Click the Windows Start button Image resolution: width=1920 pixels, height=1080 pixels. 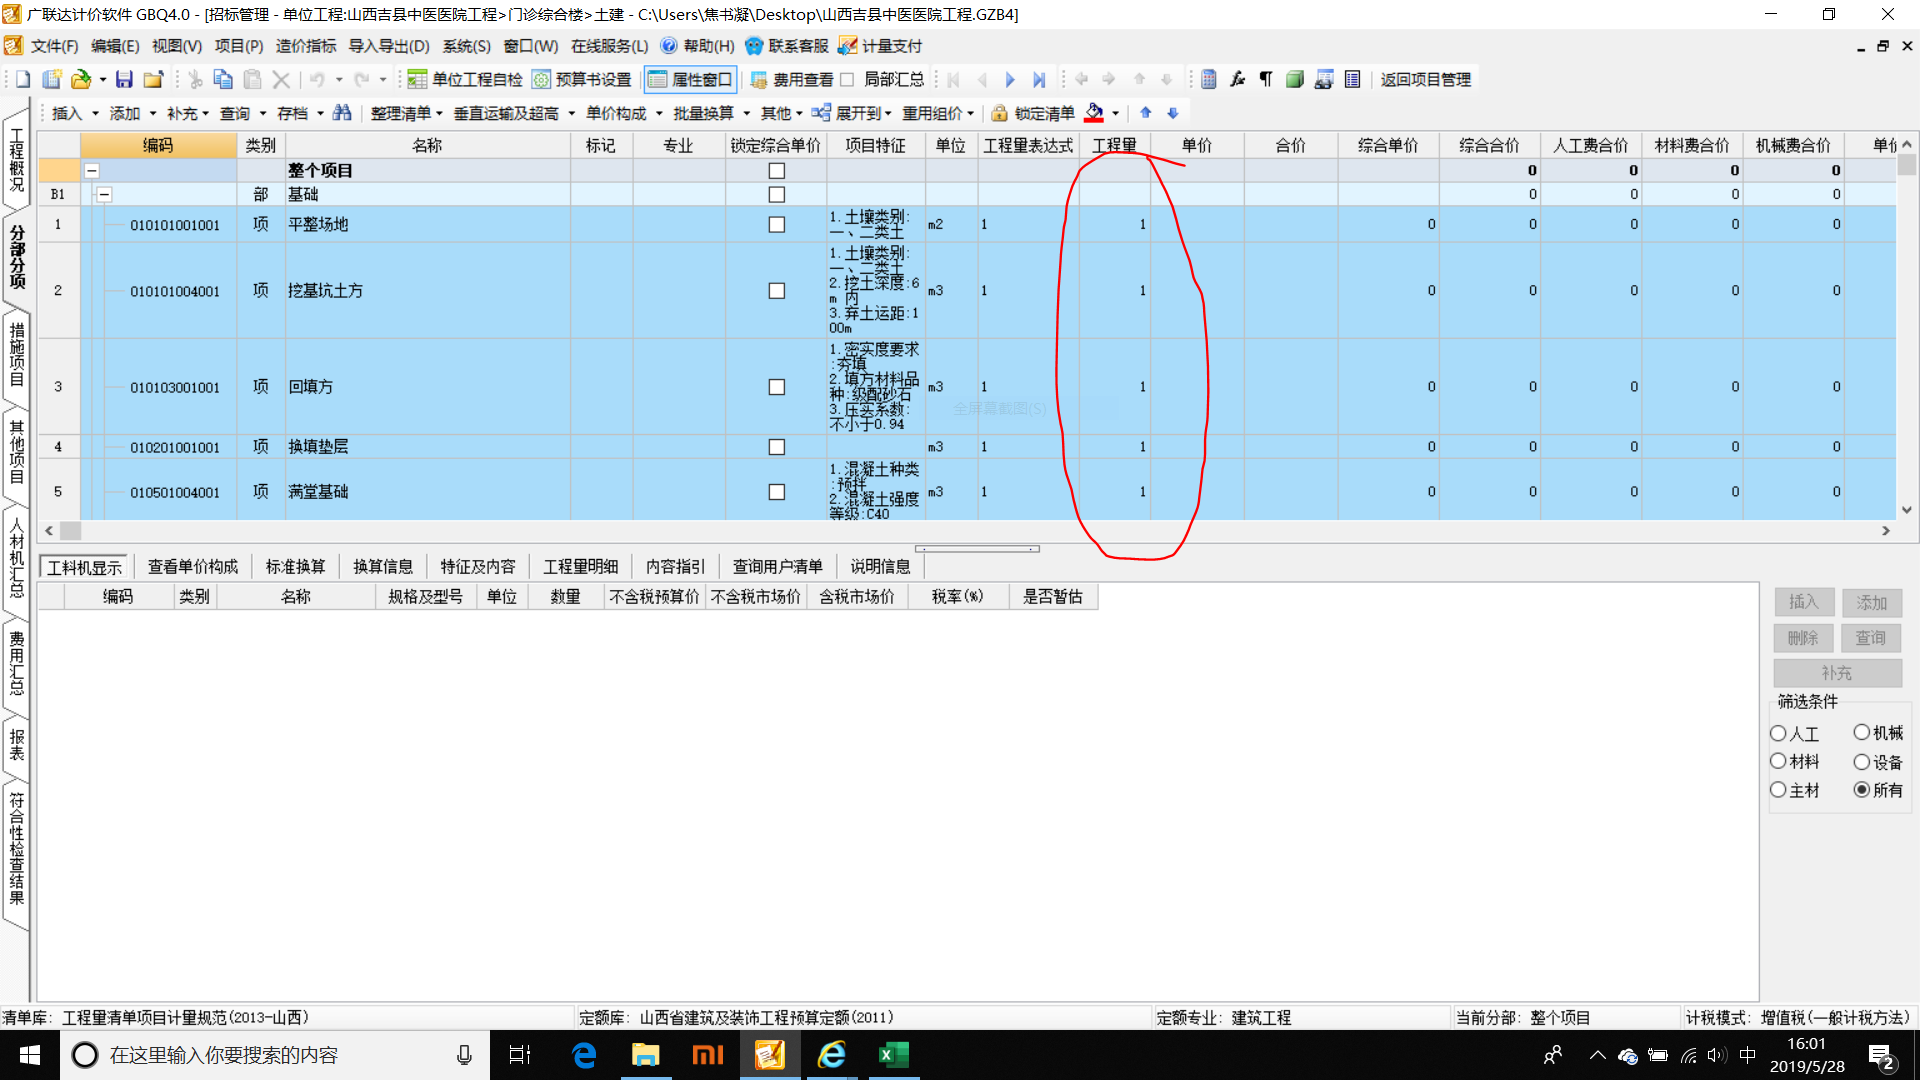(x=30, y=1055)
